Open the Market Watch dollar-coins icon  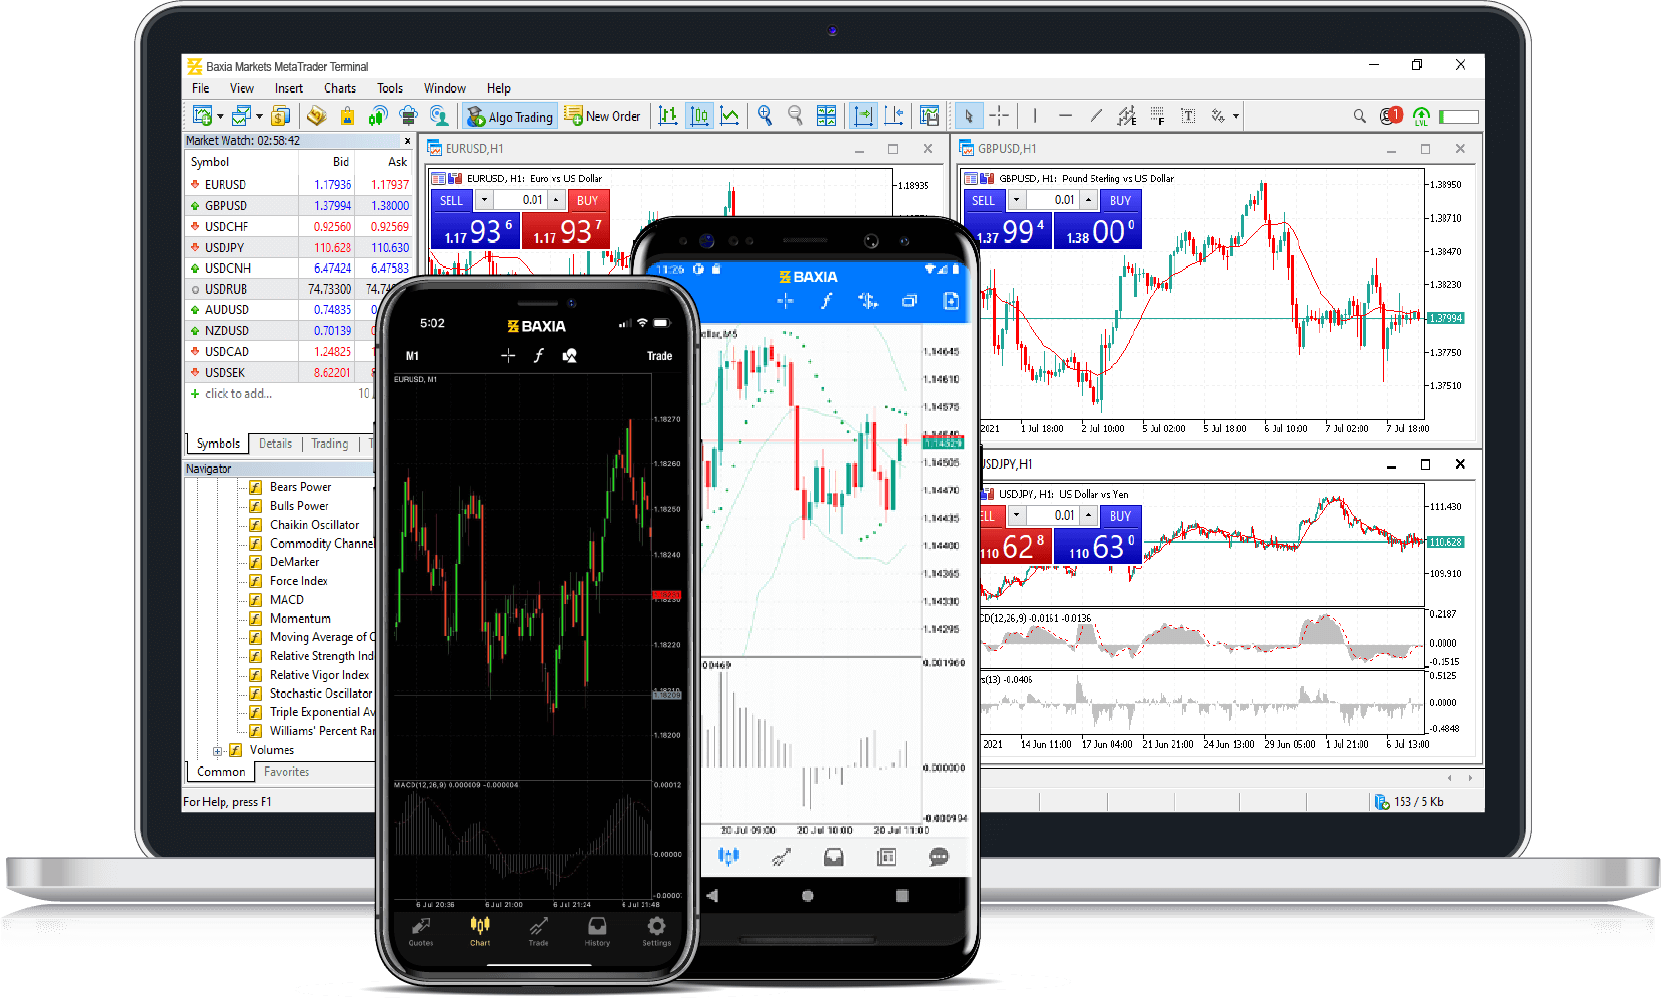point(282,116)
